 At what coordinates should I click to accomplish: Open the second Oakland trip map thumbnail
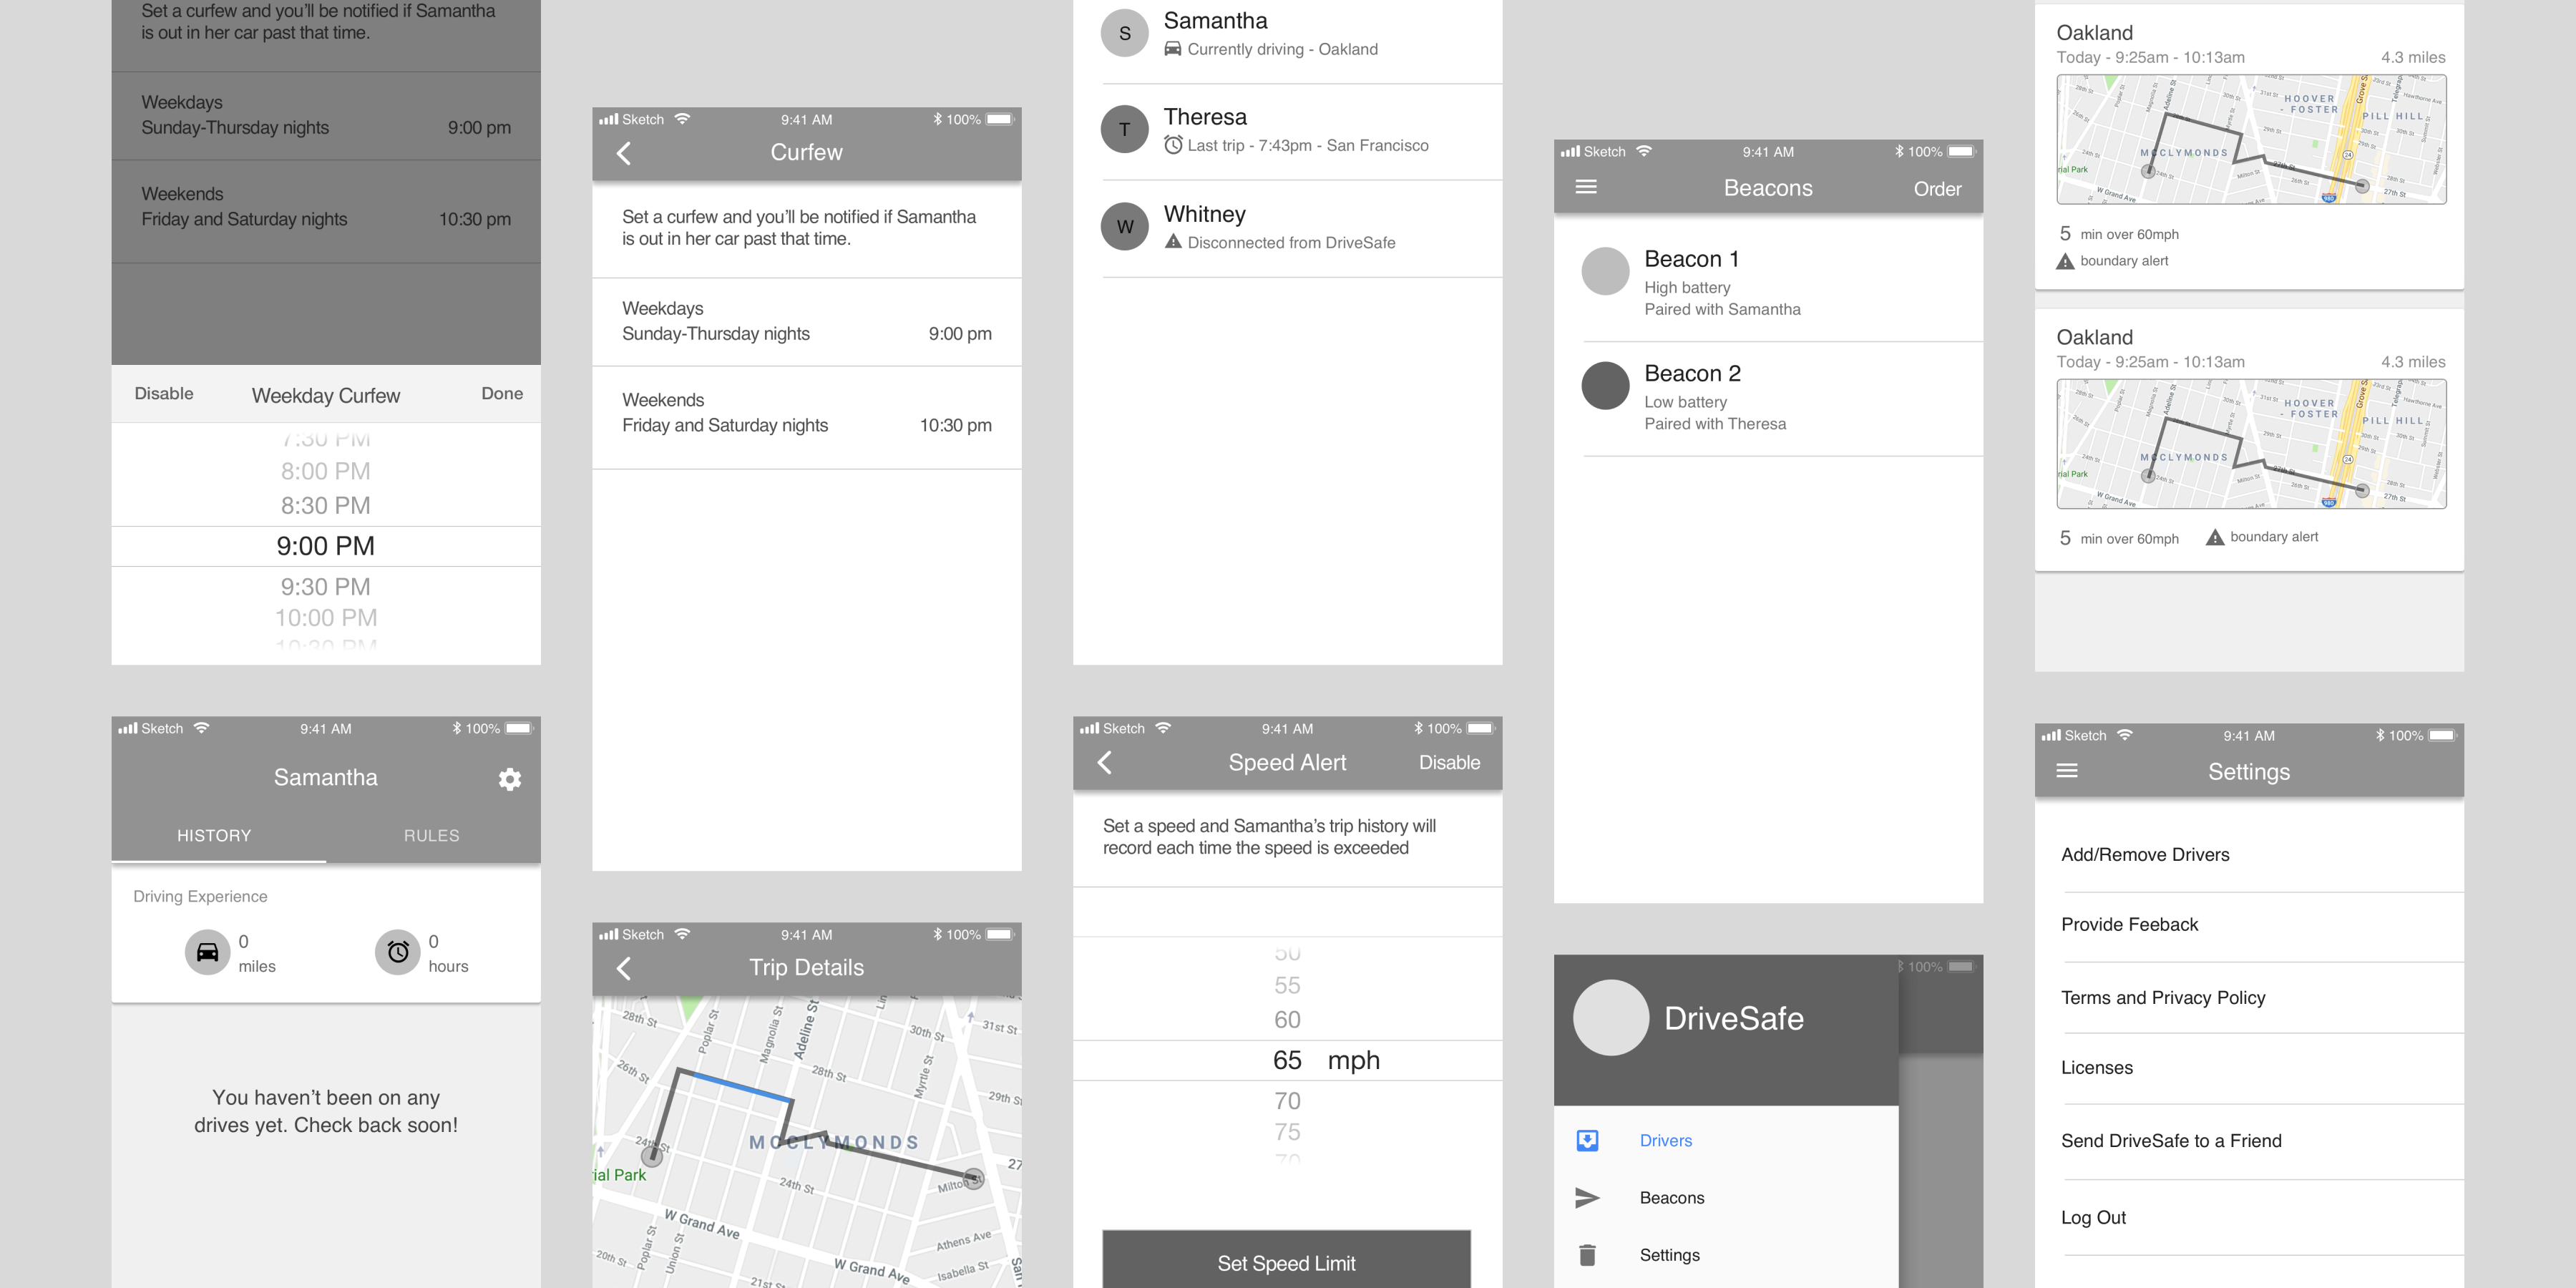coord(2251,444)
